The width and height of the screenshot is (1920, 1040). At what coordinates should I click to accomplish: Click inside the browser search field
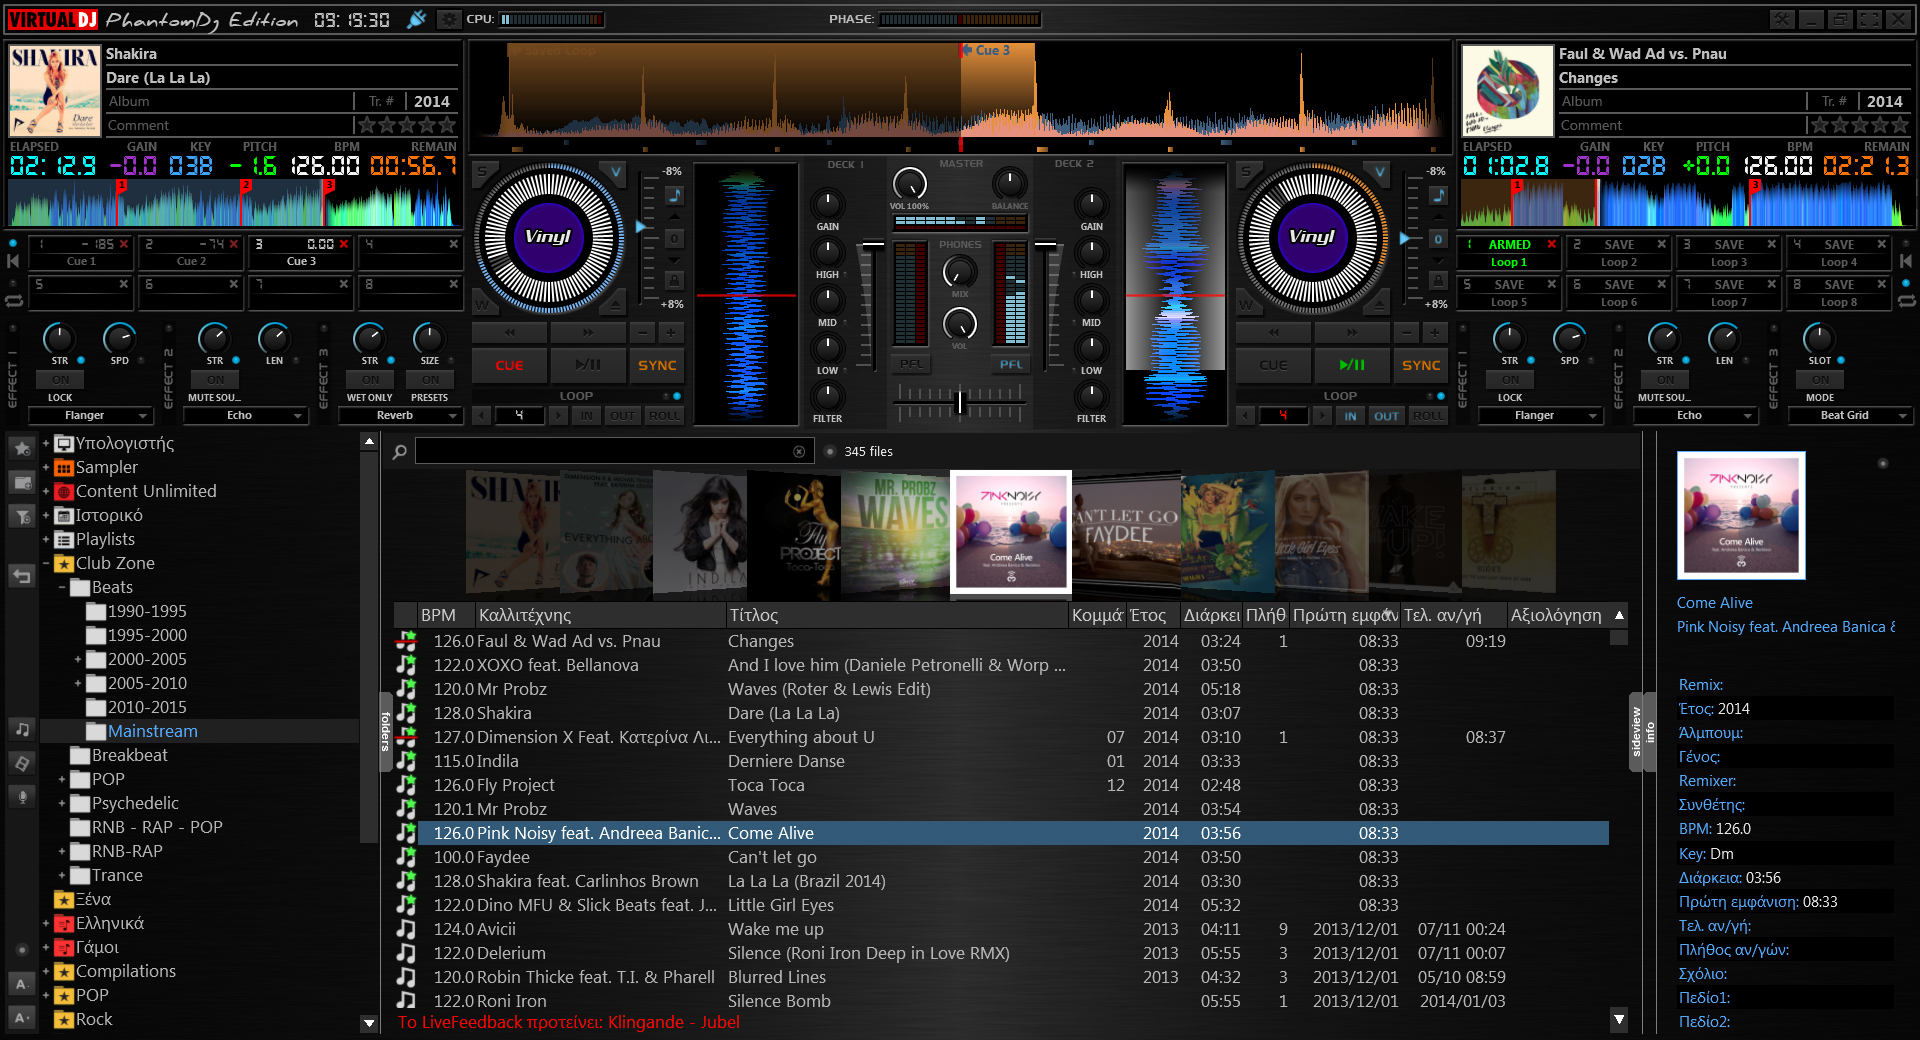[x=603, y=452]
